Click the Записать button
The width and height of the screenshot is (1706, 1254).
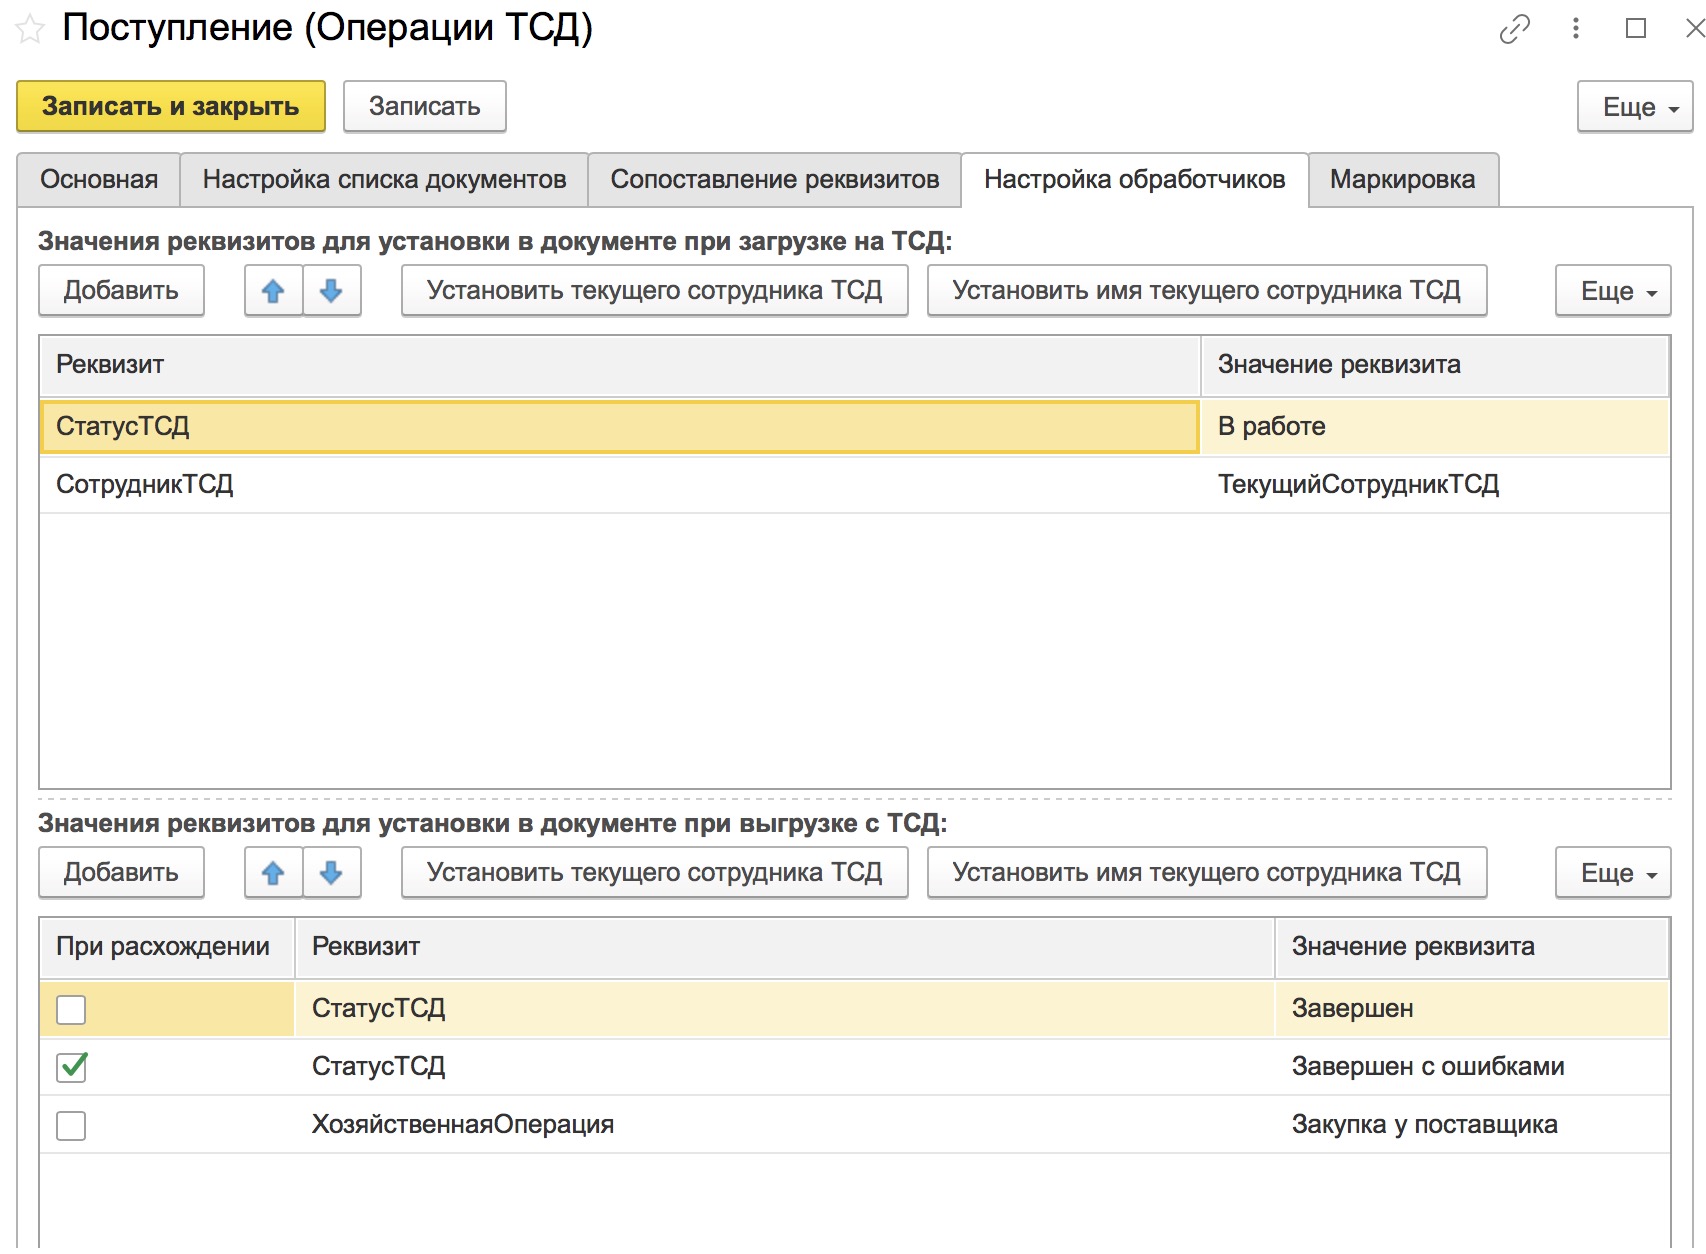pos(425,107)
